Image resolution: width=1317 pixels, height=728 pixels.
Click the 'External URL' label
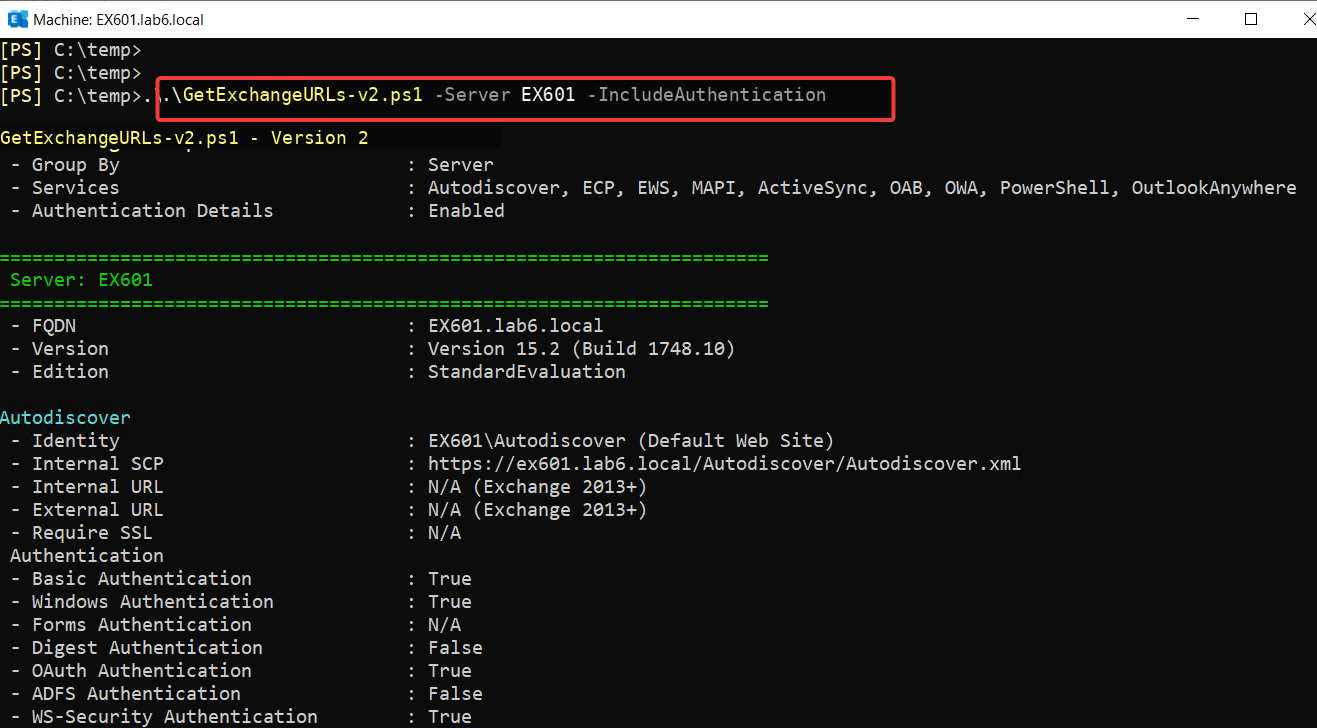(x=97, y=510)
